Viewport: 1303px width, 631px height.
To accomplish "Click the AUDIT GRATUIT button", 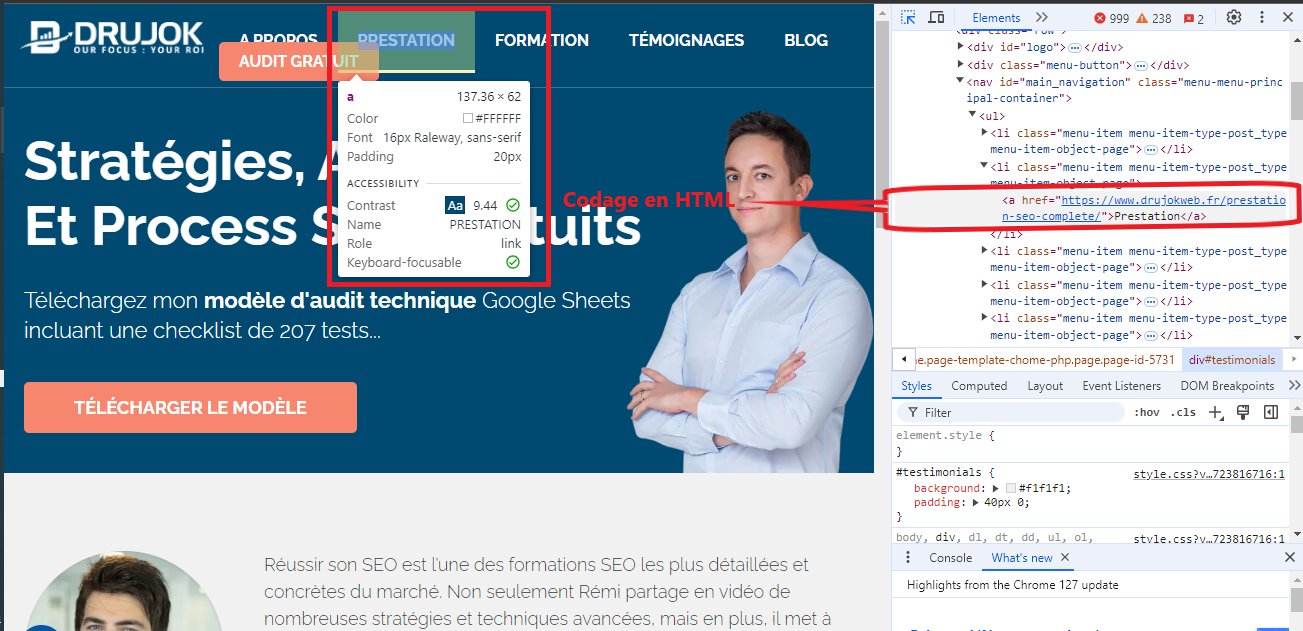I will [x=299, y=61].
